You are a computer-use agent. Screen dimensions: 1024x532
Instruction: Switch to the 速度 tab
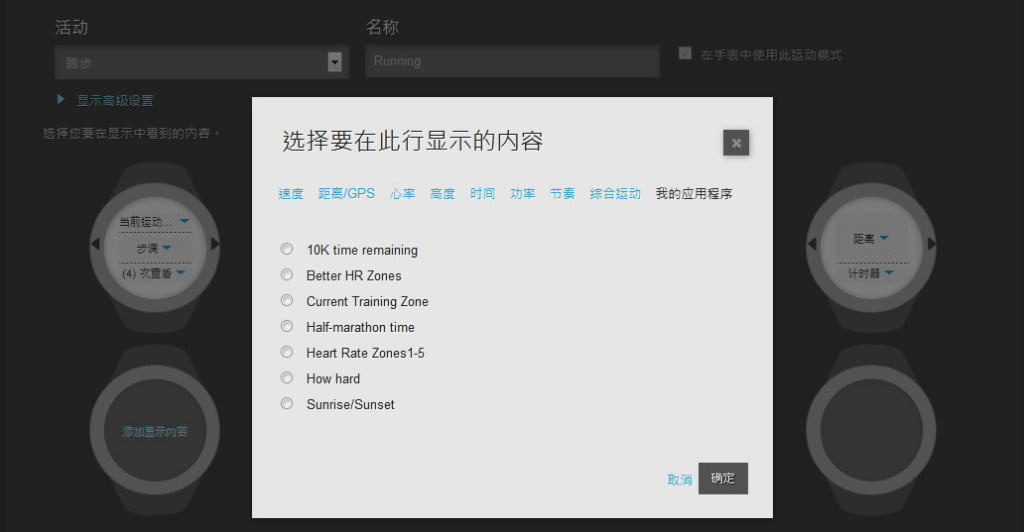290,194
